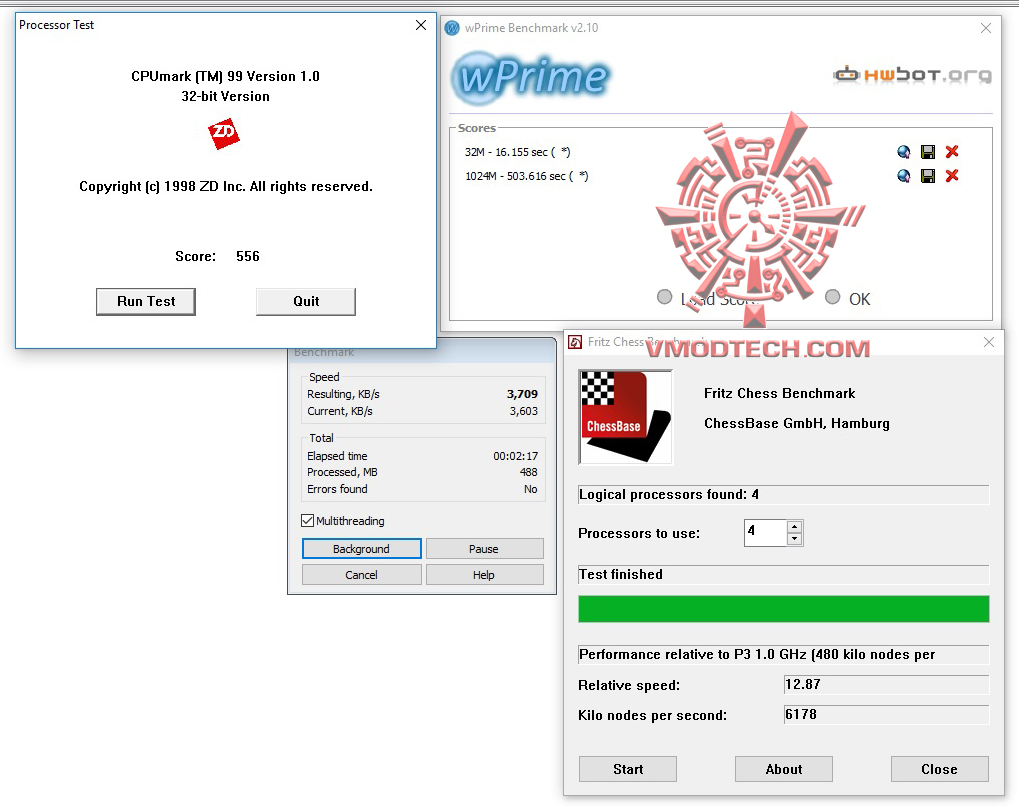Close the wPrime Benchmark window
The width and height of the screenshot is (1019, 806).
(986, 28)
